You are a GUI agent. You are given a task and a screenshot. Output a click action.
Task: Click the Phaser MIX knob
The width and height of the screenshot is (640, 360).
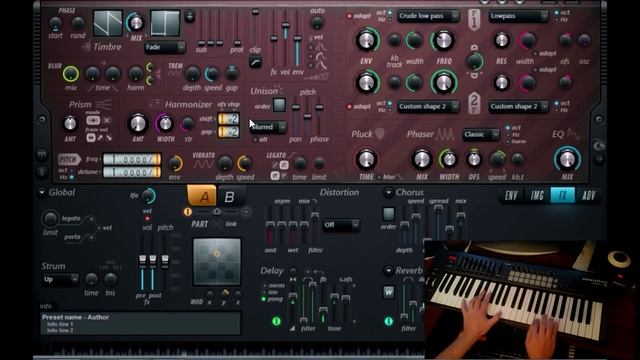point(421,159)
